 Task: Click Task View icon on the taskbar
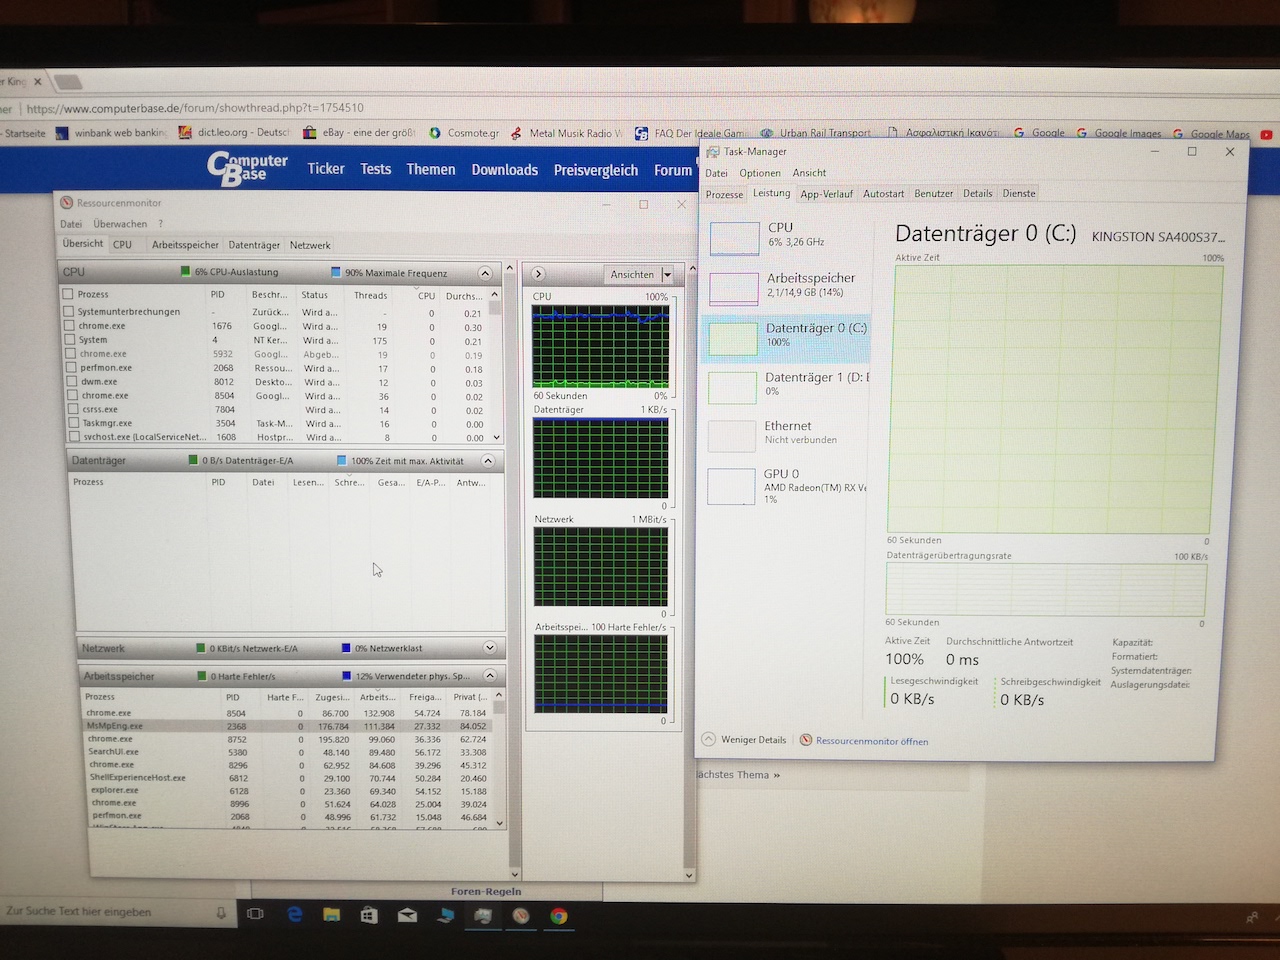point(255,913)
